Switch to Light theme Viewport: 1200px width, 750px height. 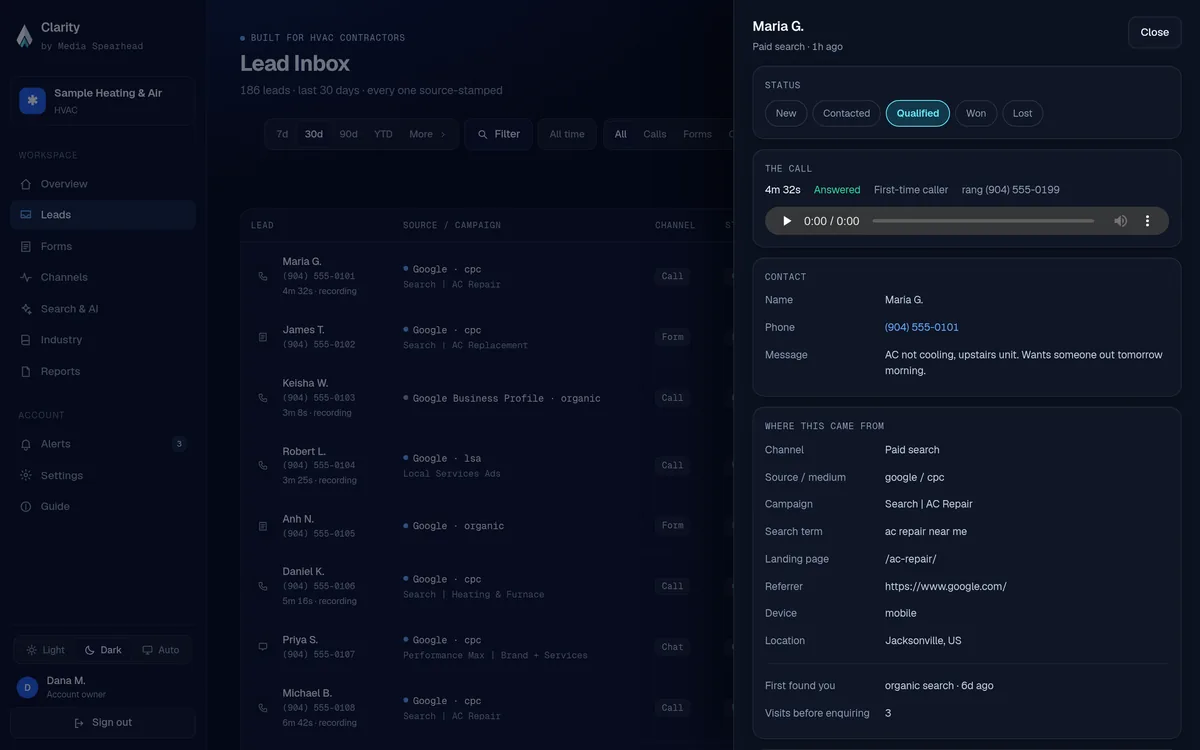(45, 650)
